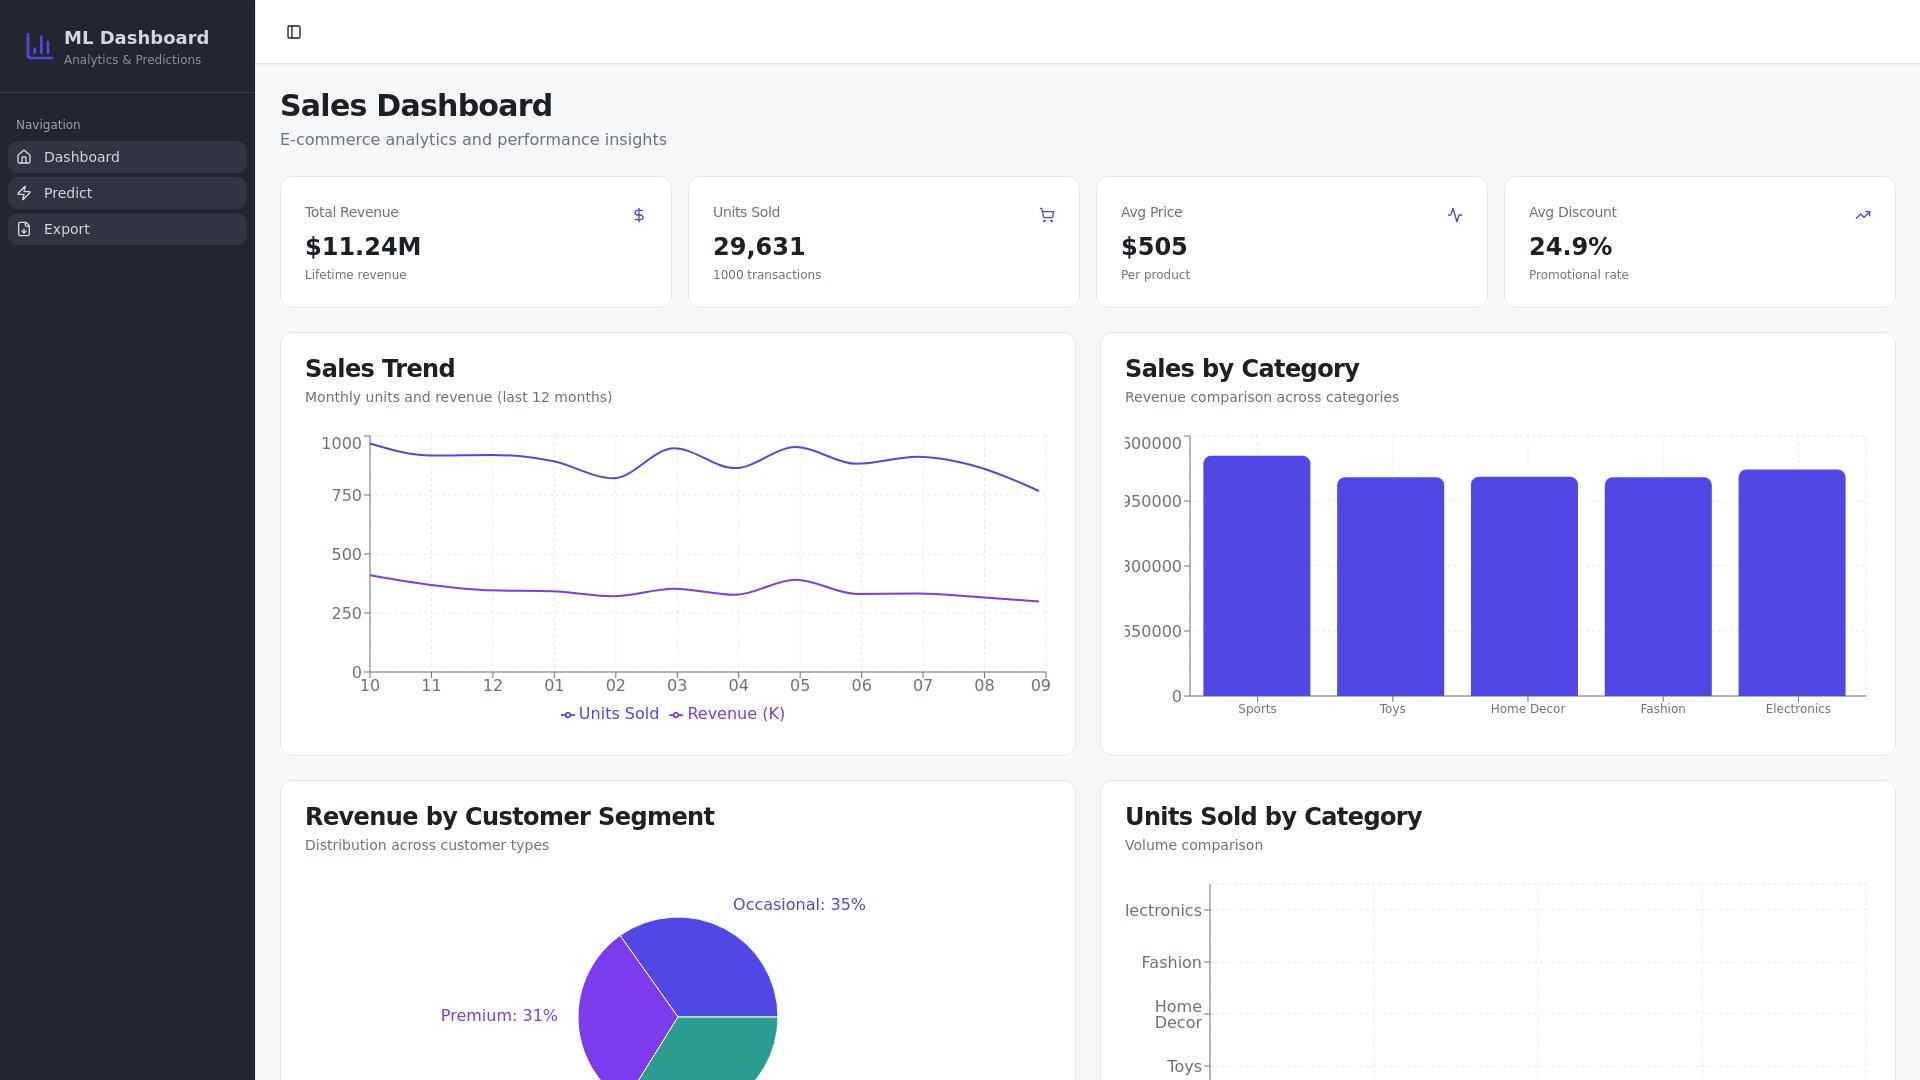
Task: Click the lightning icon beside Predict
Action: (x=24, y=193)
